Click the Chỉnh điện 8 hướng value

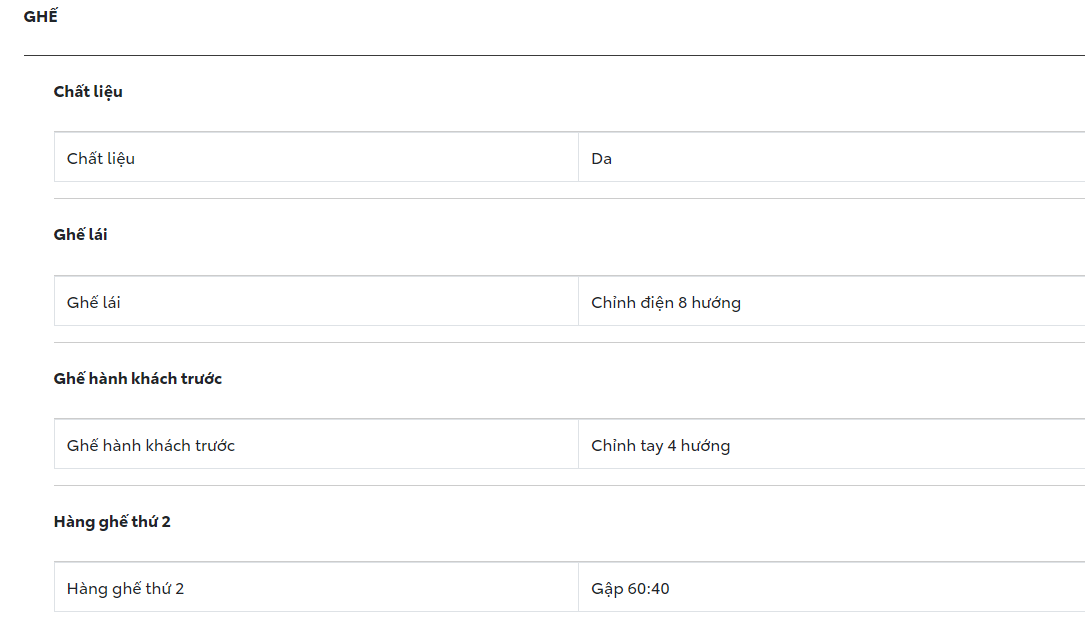click(666, 302)
